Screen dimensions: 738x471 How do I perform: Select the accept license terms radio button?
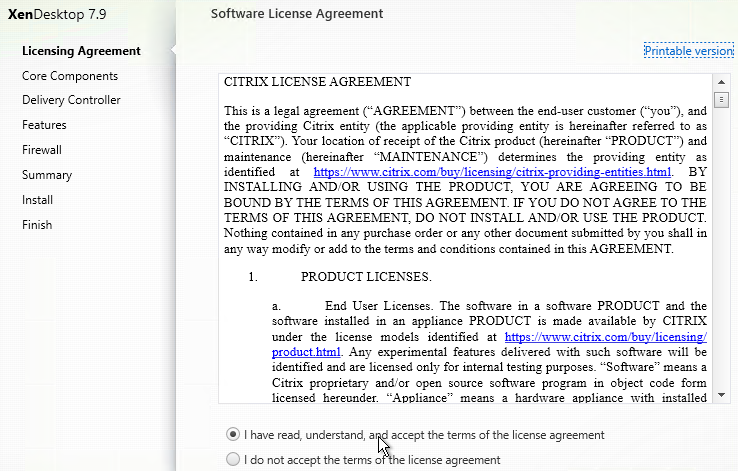click(233, 434)
